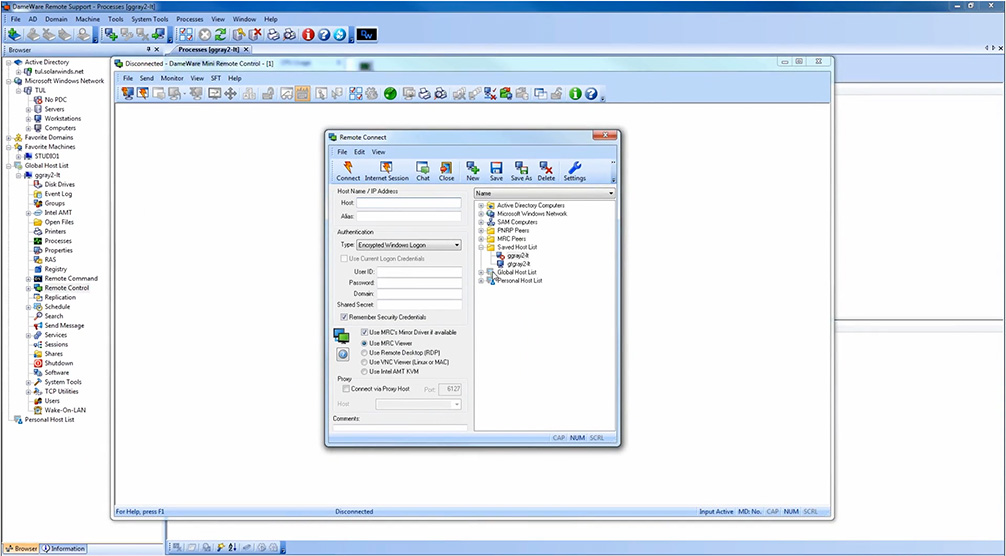Expand Active Directory Computers node
The height and width of the screenshot is (556, 1006).
(481, 205)
